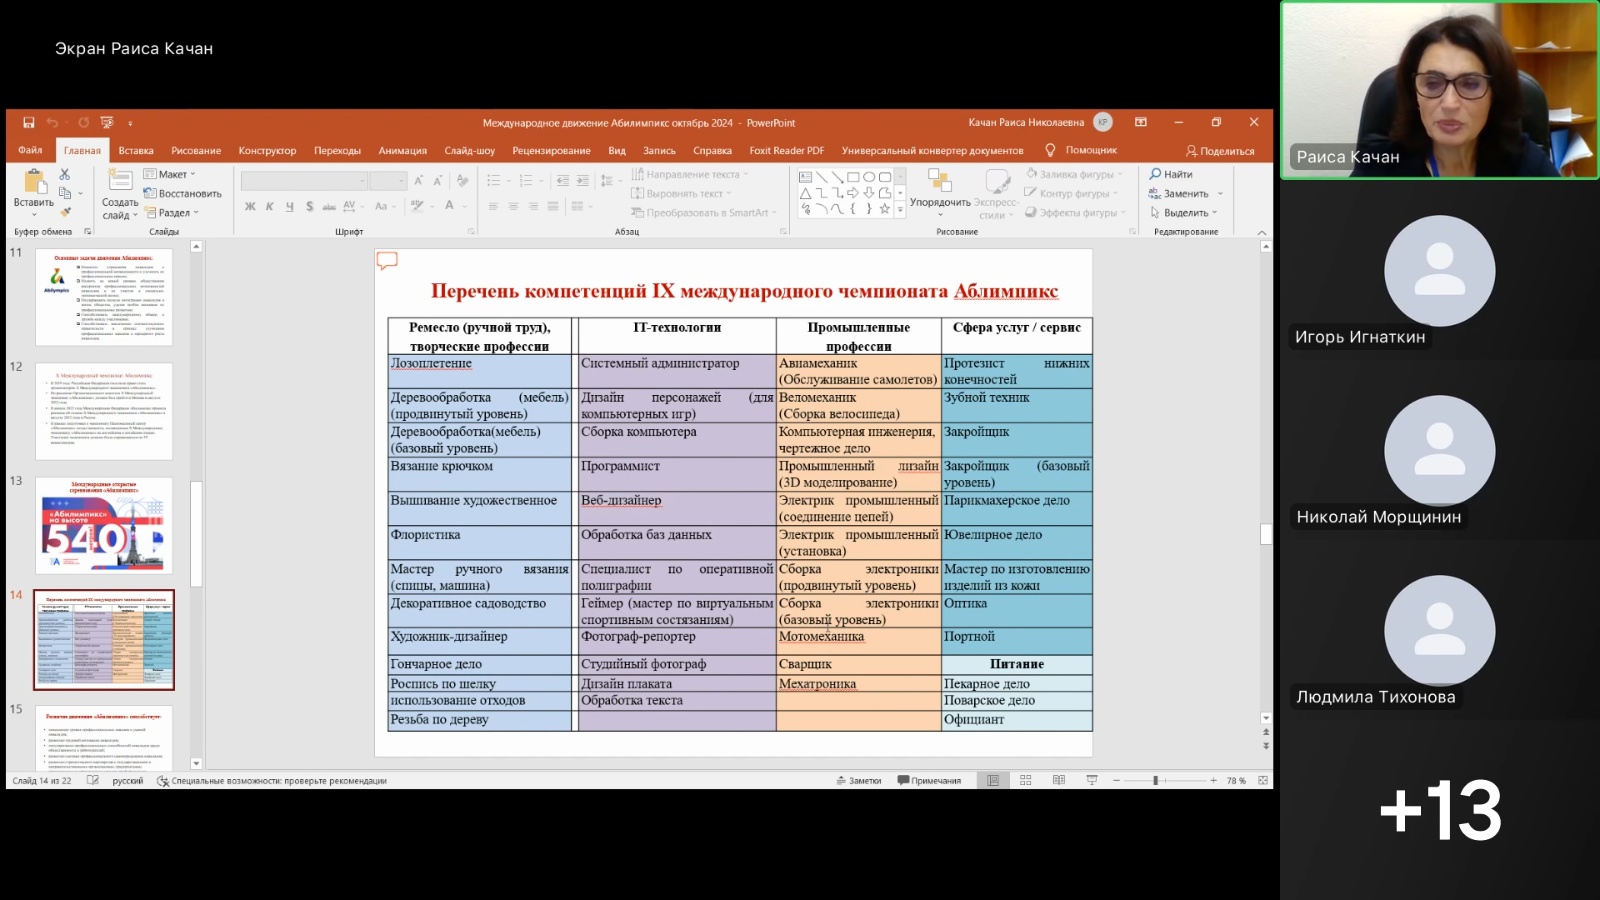This screenshot has height=900, width=1600.
Task: Decrease font size with the smaller A icon
Action: coord(437,180)
